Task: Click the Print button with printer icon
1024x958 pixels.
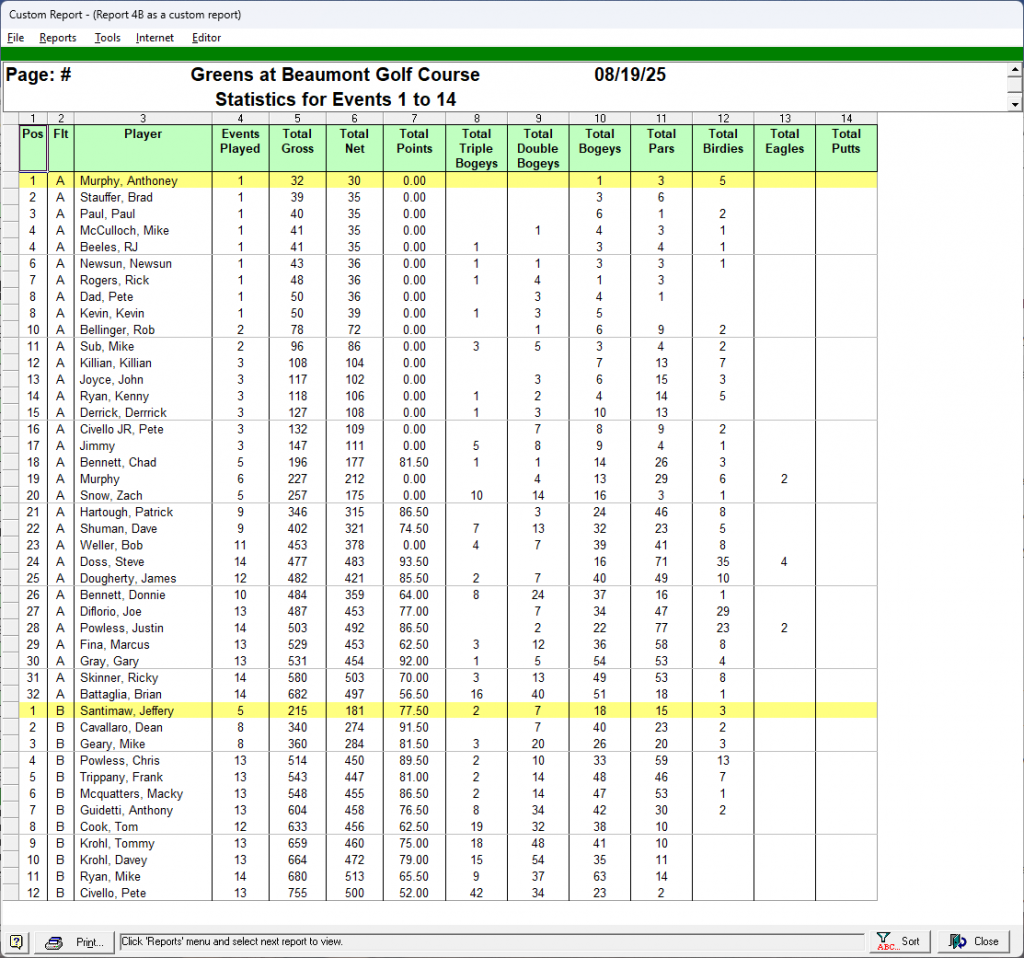Action: coord(75,941)
